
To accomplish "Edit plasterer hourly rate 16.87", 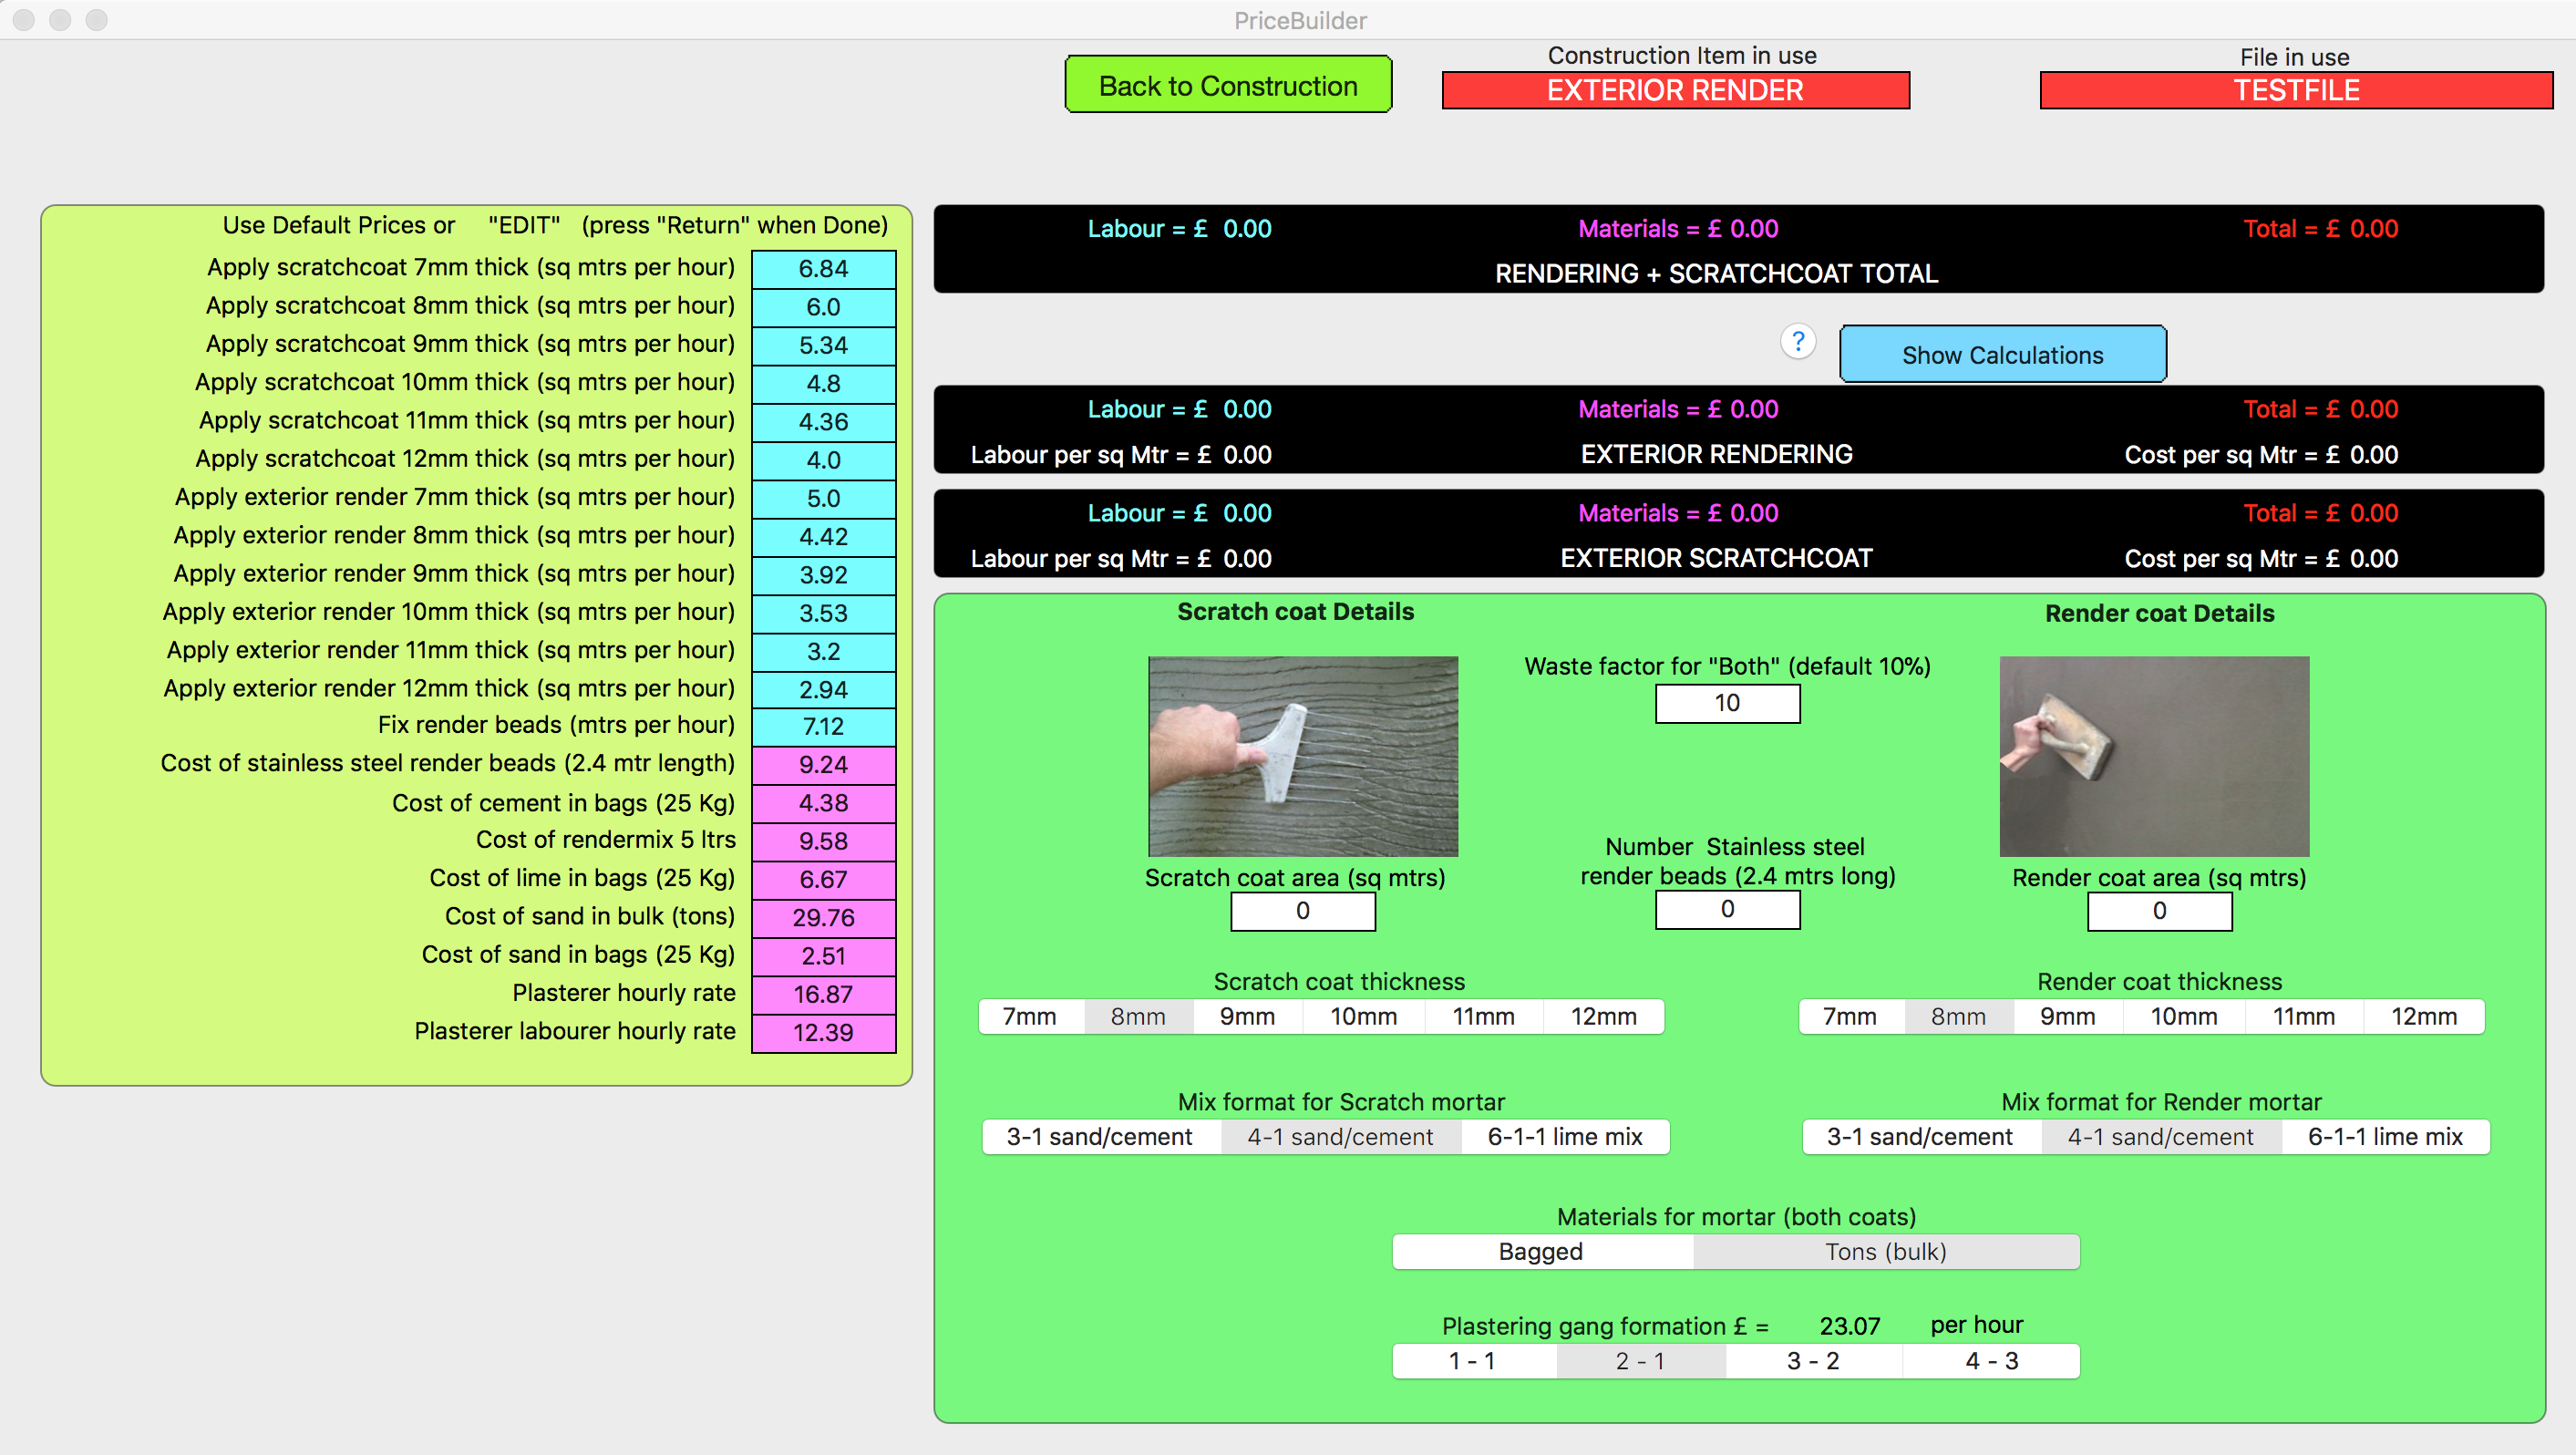I will click(823, 994).
